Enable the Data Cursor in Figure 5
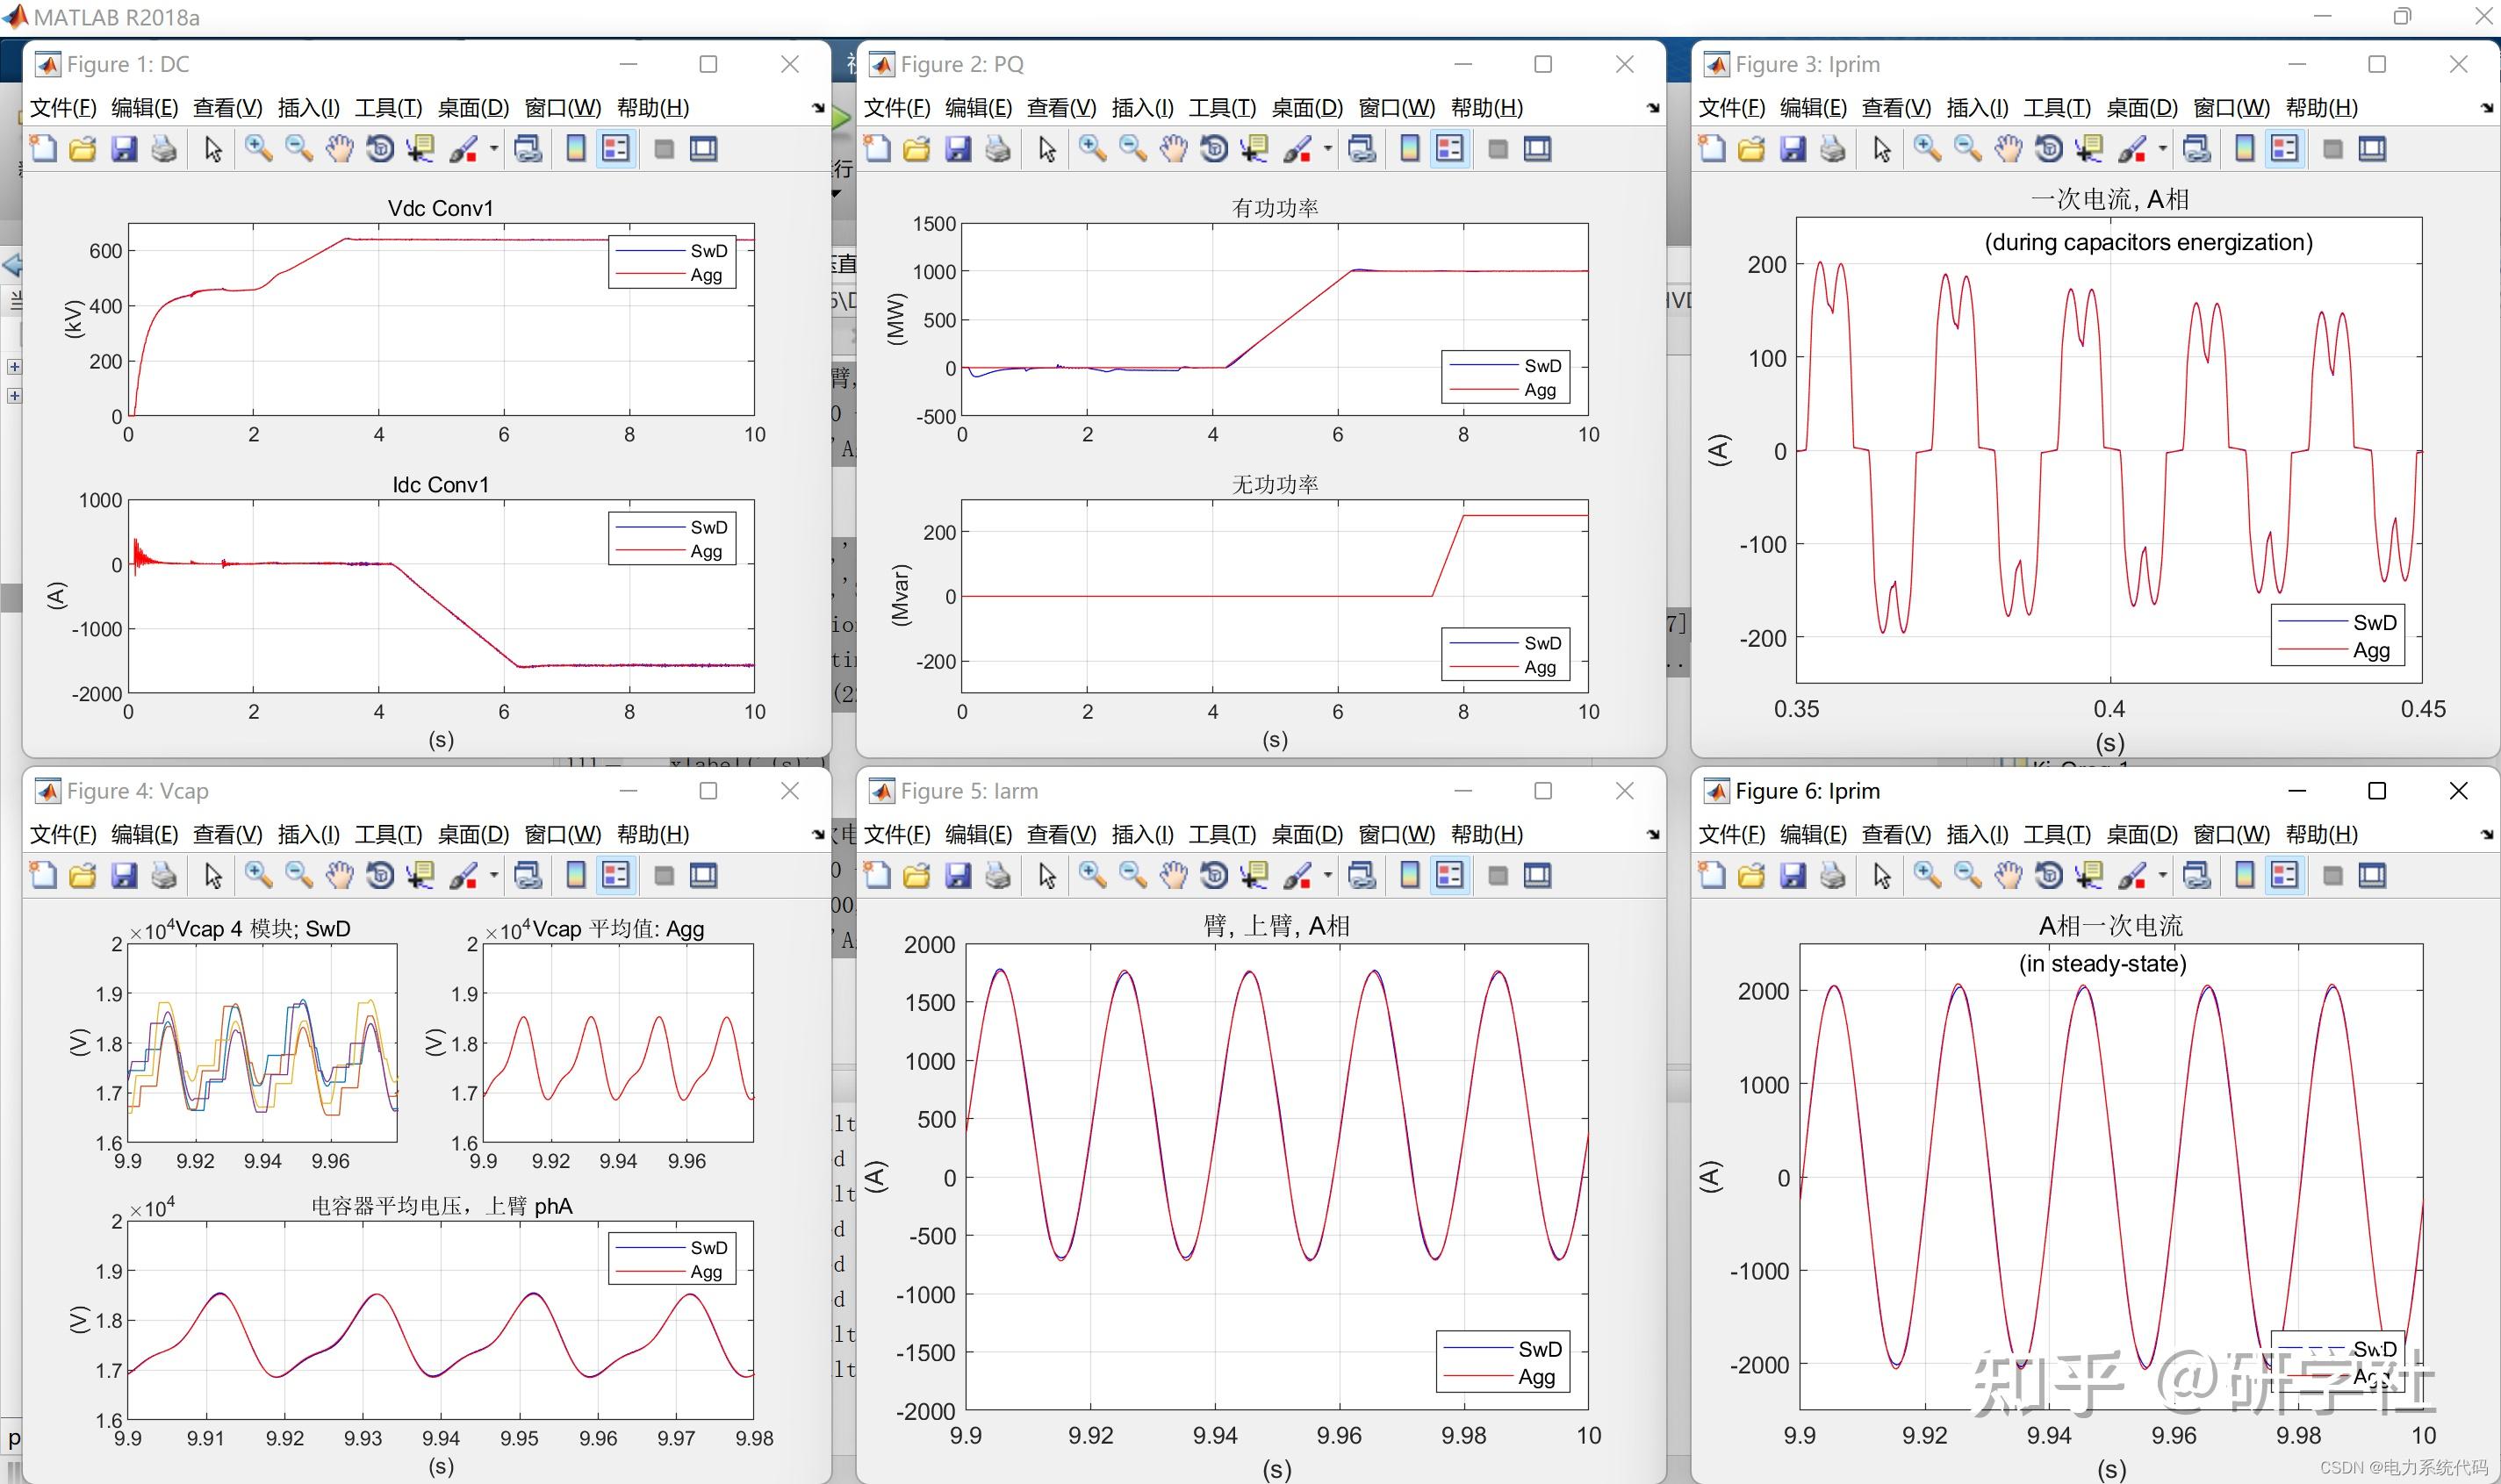The width and height of the screenshot is (2501, 1484). point(1253,874)
